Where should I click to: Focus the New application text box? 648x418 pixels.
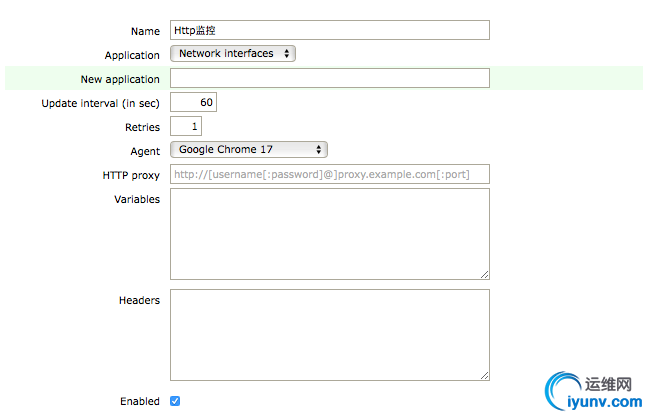[x=329, y=78]
